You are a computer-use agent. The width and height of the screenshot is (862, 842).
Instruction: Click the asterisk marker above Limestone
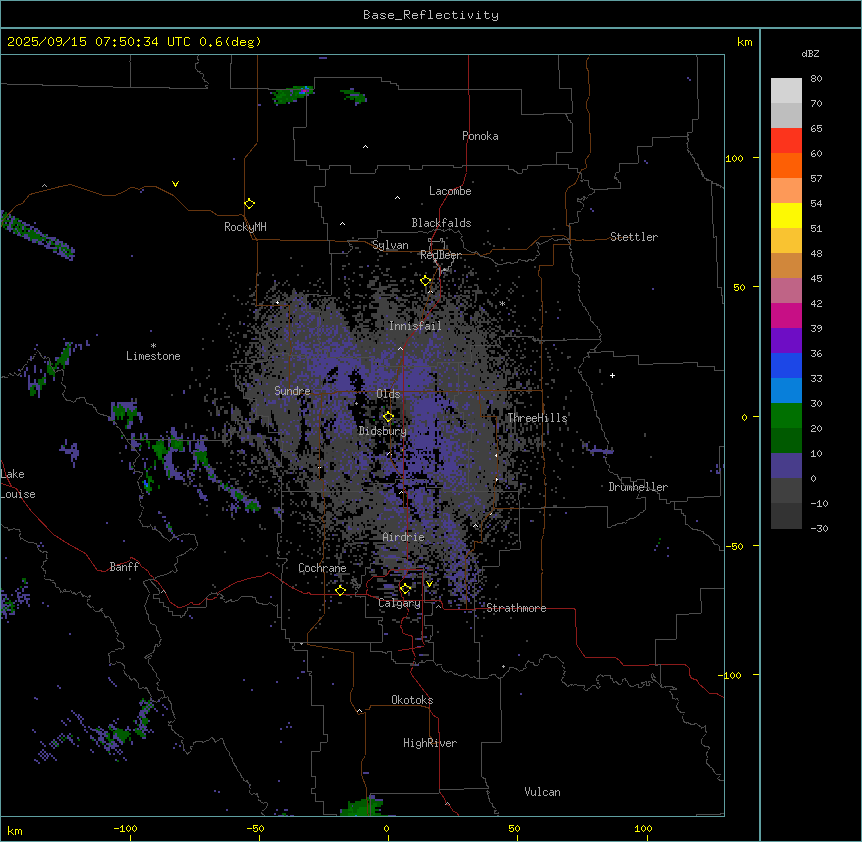(x=153, y=346)
